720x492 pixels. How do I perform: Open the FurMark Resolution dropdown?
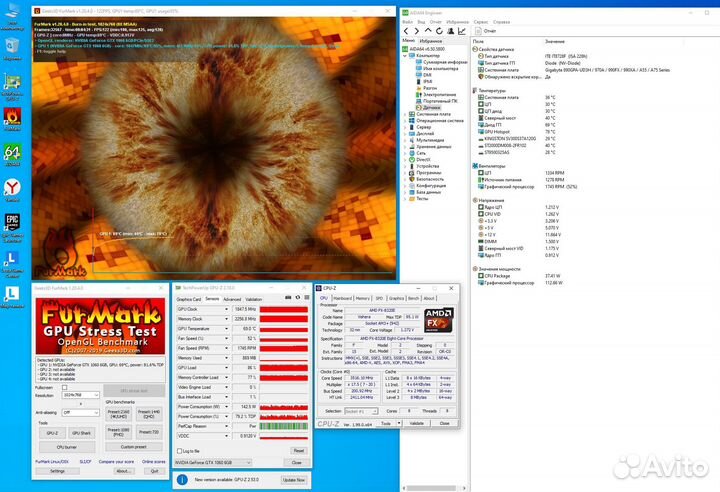pyautogui.click(x=80, y=395)
